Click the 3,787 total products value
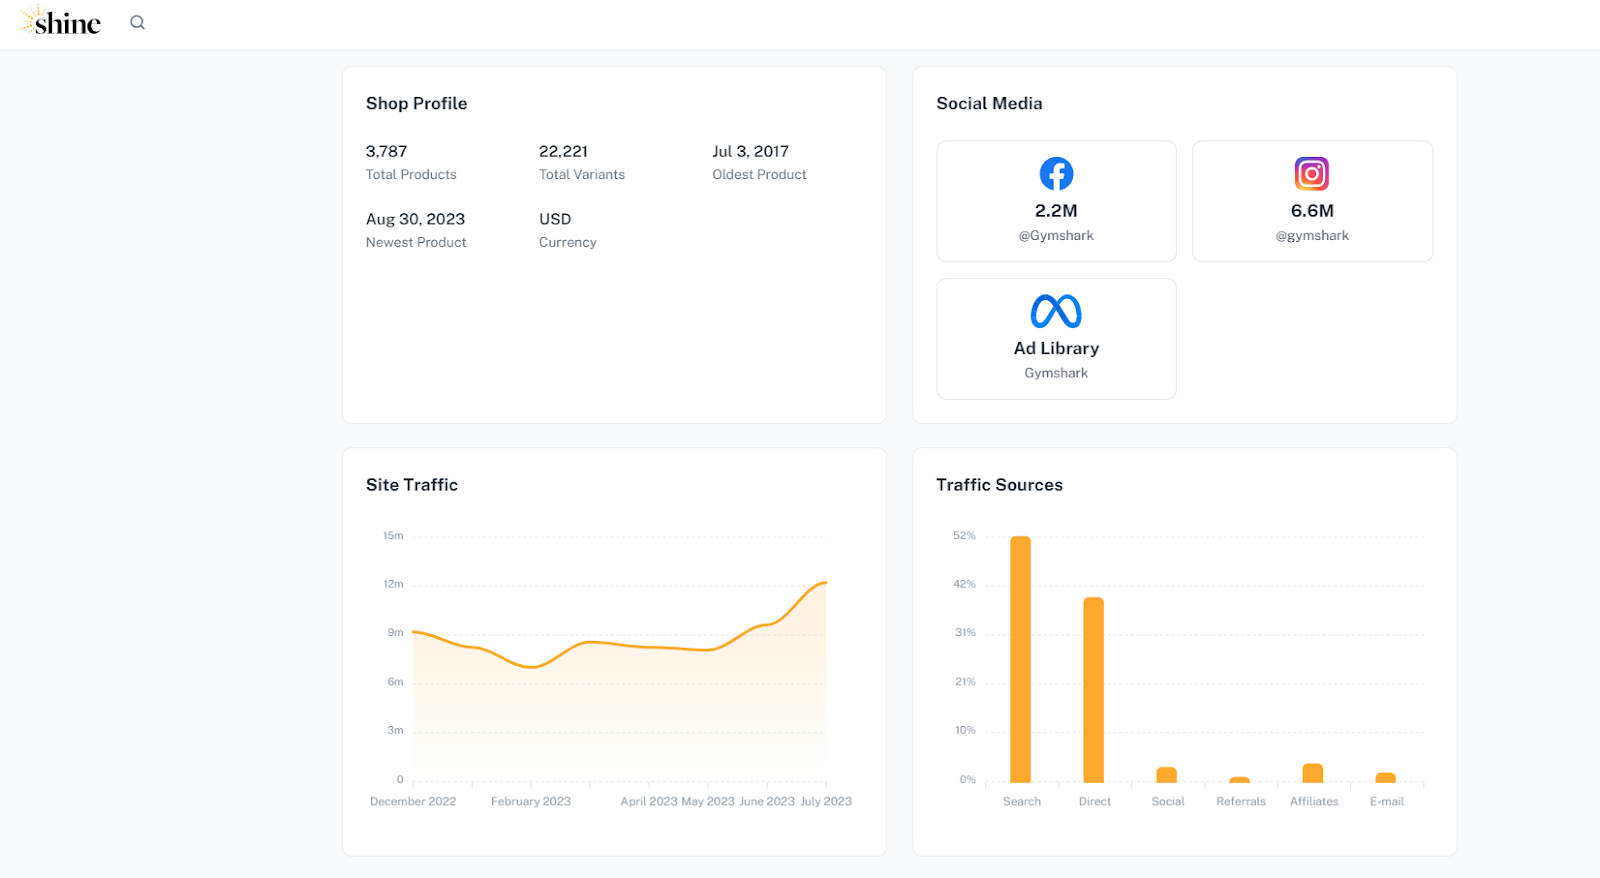 tap(386, 152)
